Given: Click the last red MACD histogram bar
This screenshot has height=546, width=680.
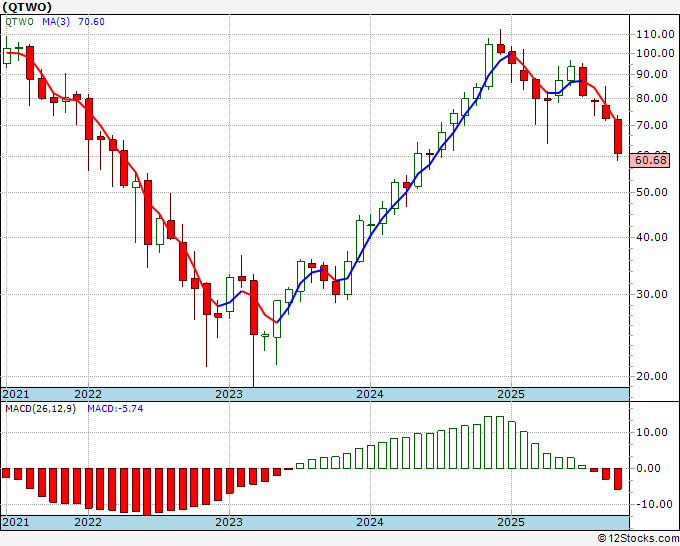Looking at the screenshot, I should click(618, 479).
